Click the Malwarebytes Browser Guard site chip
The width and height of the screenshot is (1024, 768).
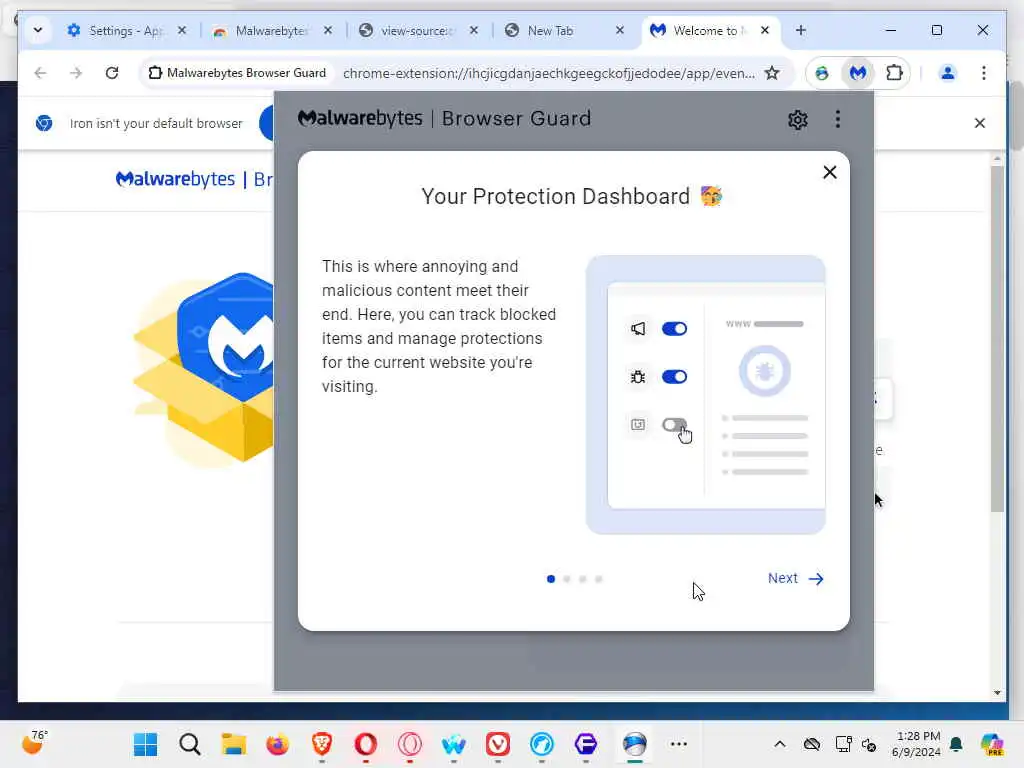[238, 73]
